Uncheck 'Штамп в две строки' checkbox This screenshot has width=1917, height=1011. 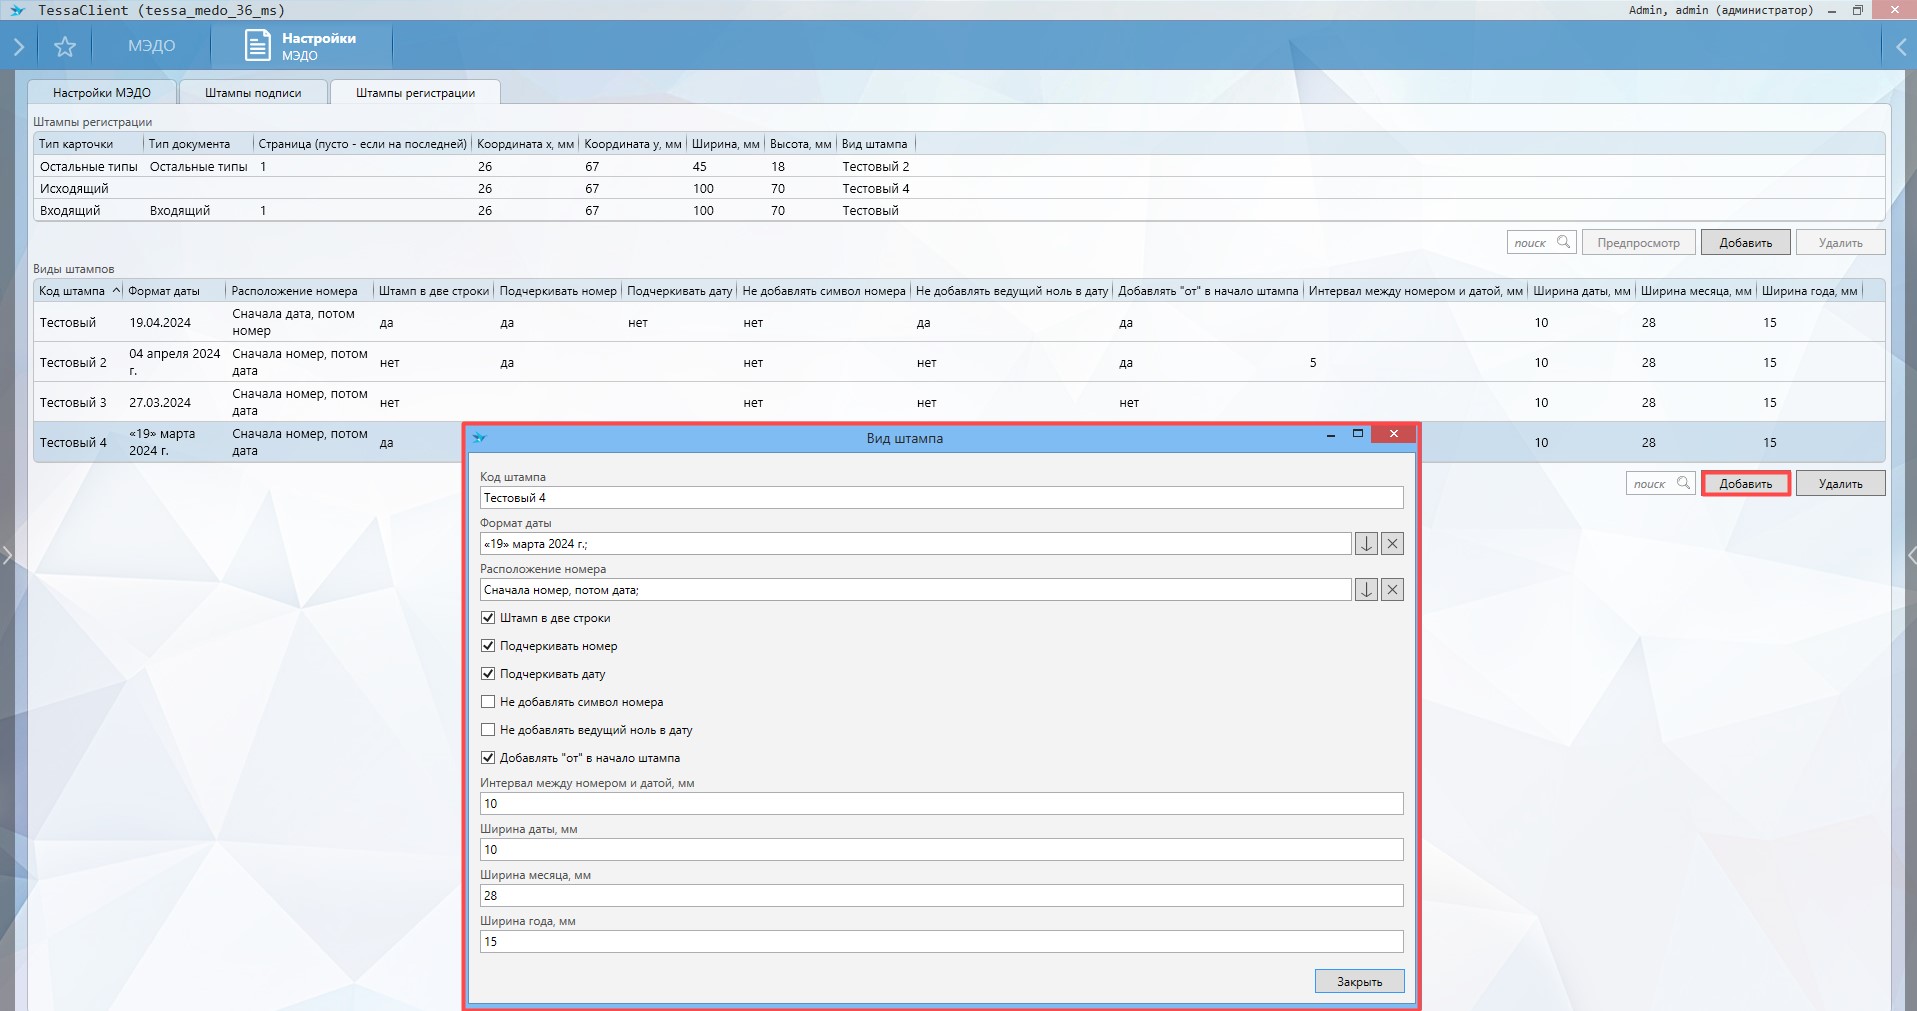tap(488, 618)
